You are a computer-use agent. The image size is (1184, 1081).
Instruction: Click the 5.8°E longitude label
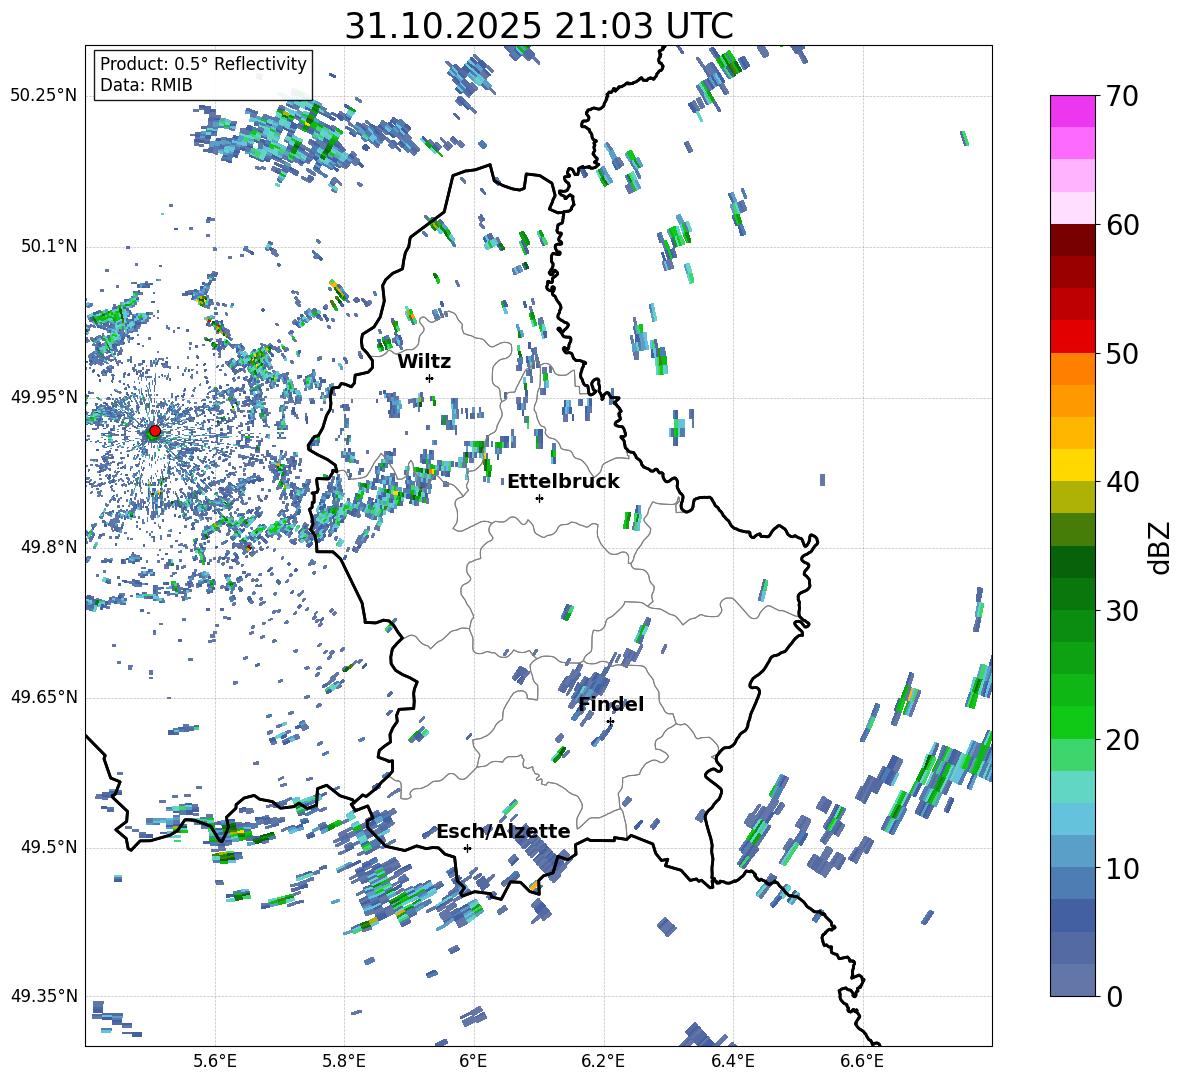point(344,1061)
